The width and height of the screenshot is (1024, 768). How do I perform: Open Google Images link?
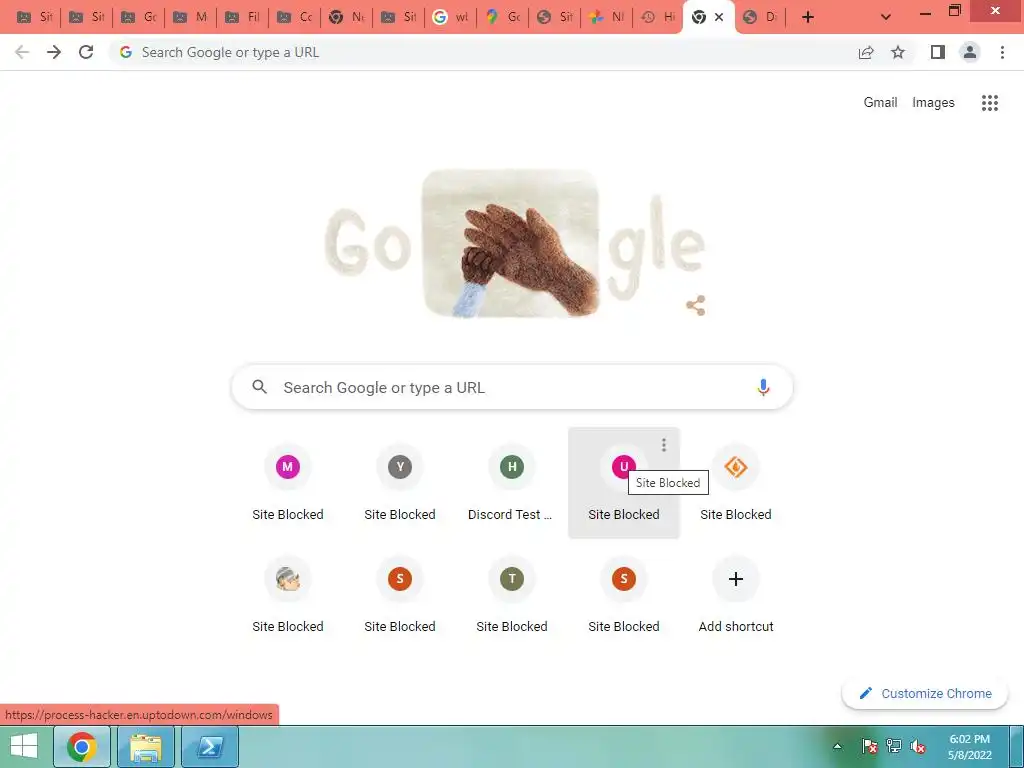(933, 103)
